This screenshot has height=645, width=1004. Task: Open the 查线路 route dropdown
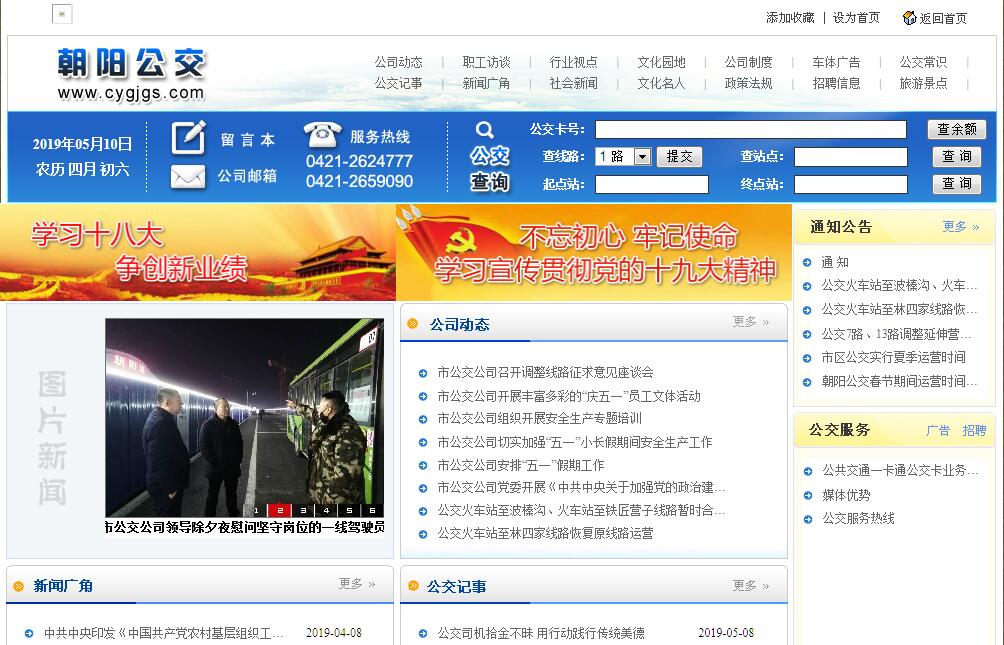(x=641, y=157)
